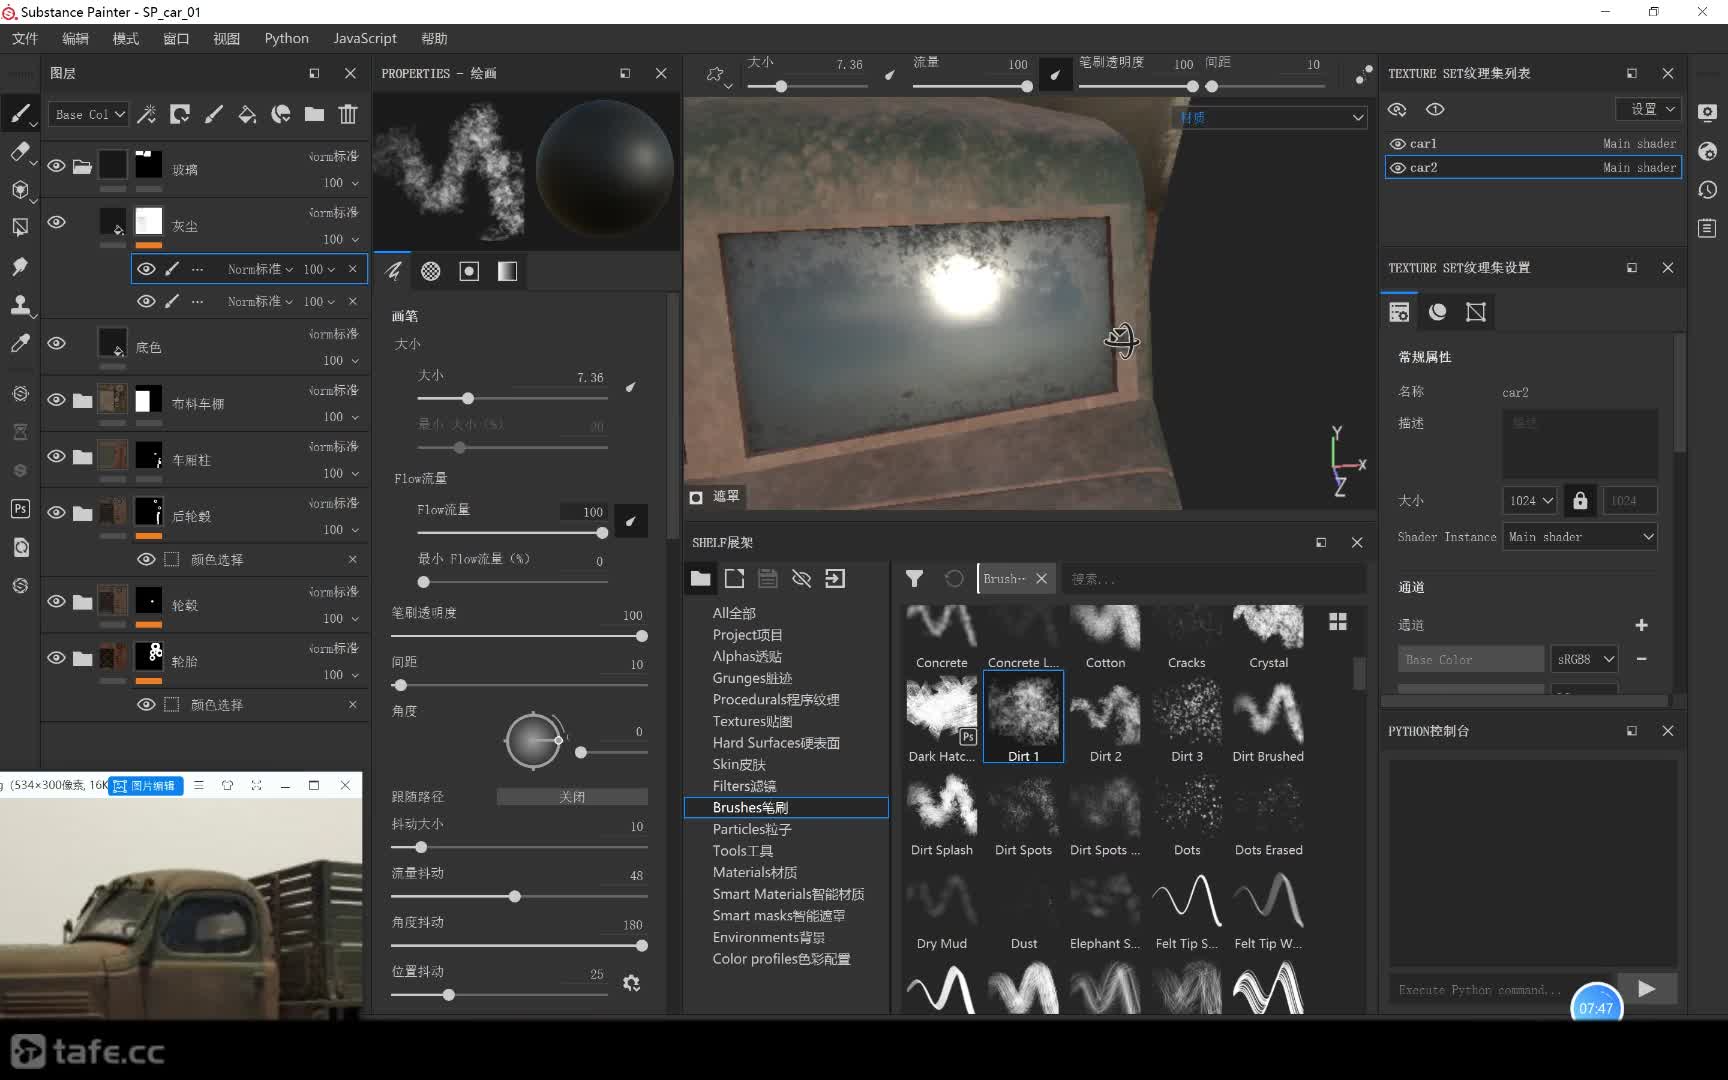Image resolution: width=1728 pixels, height=1080 pixels.
Task: Click the shelf filter funnel icon
Action: 914,578
